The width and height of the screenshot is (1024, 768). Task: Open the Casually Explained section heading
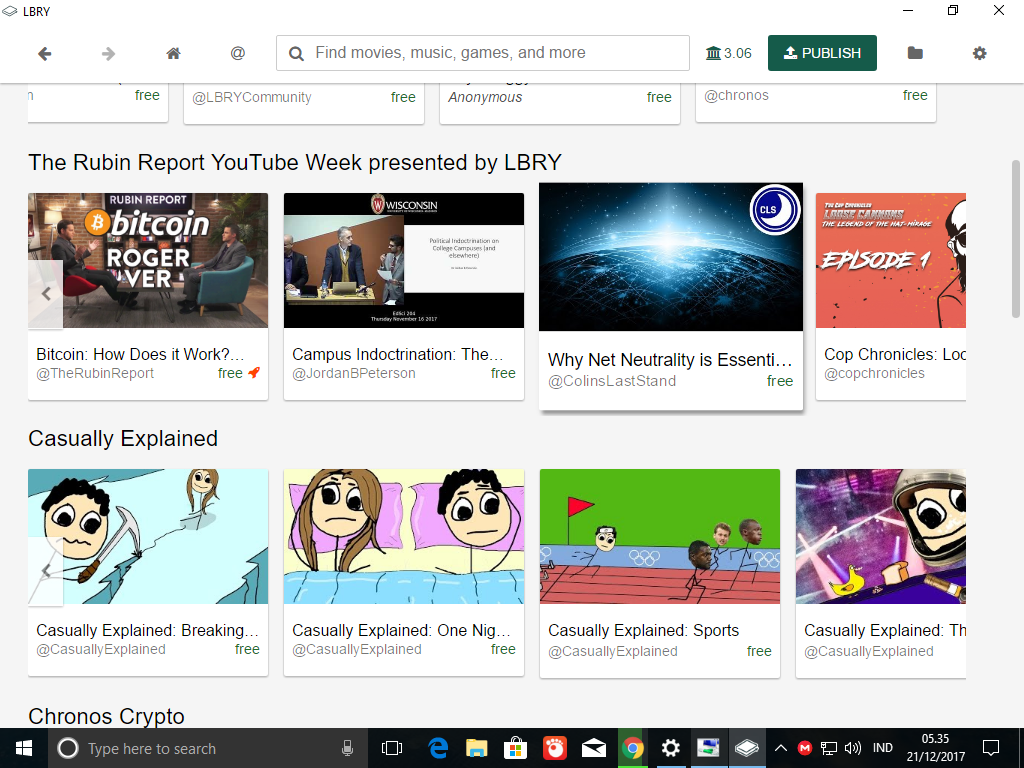[x=123, y=438]
